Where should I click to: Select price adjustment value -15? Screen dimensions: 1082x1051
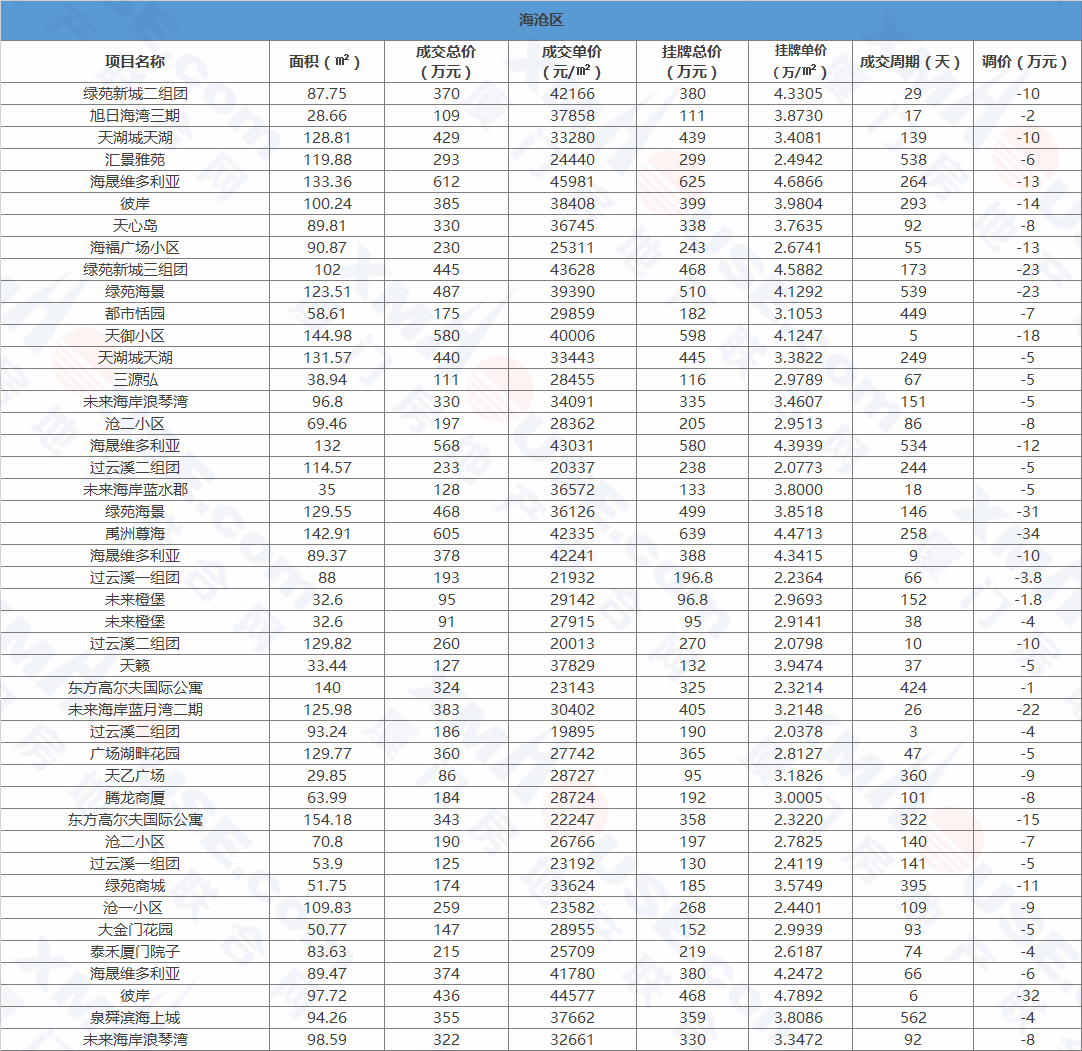click(1027, 820)
